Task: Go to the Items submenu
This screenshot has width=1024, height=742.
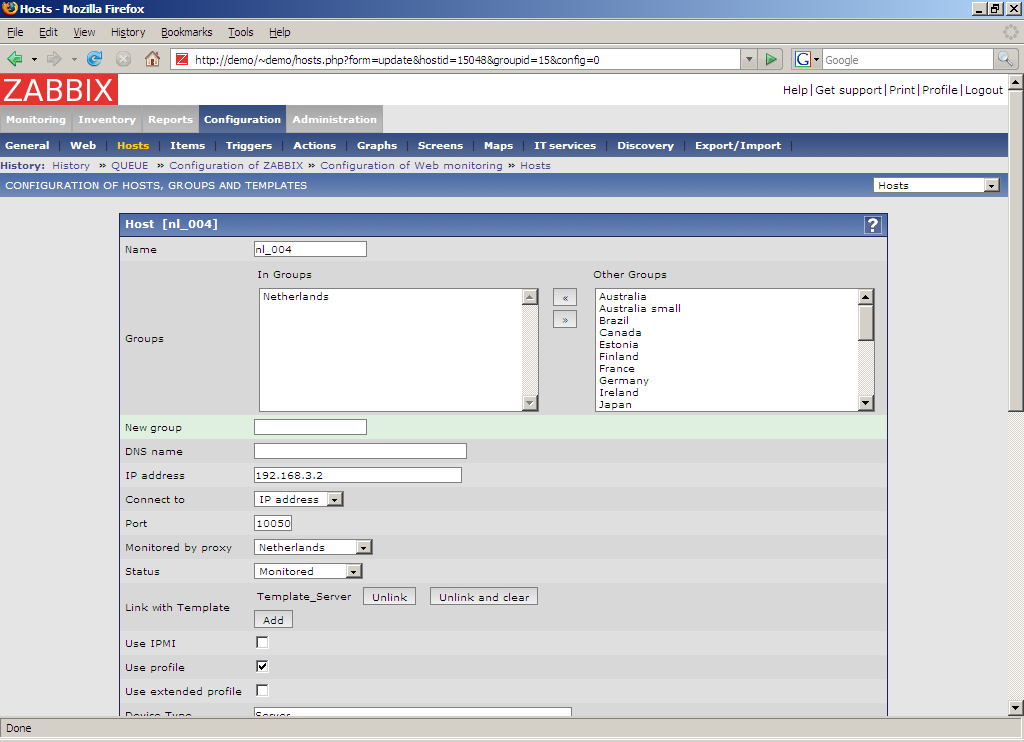Action: (187, 146)
